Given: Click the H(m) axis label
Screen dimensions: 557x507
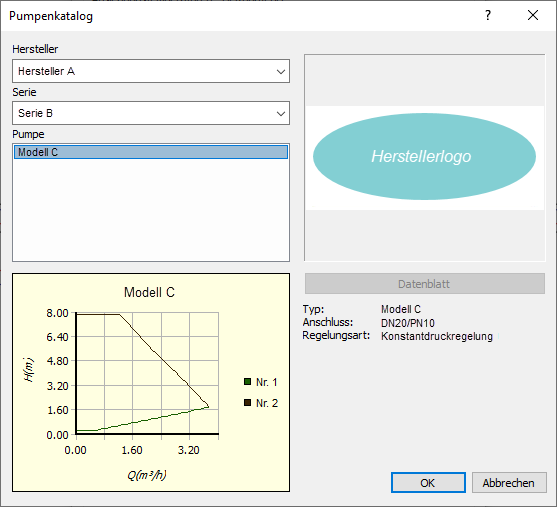Looking at the screenshot, I should coord(29,370).
